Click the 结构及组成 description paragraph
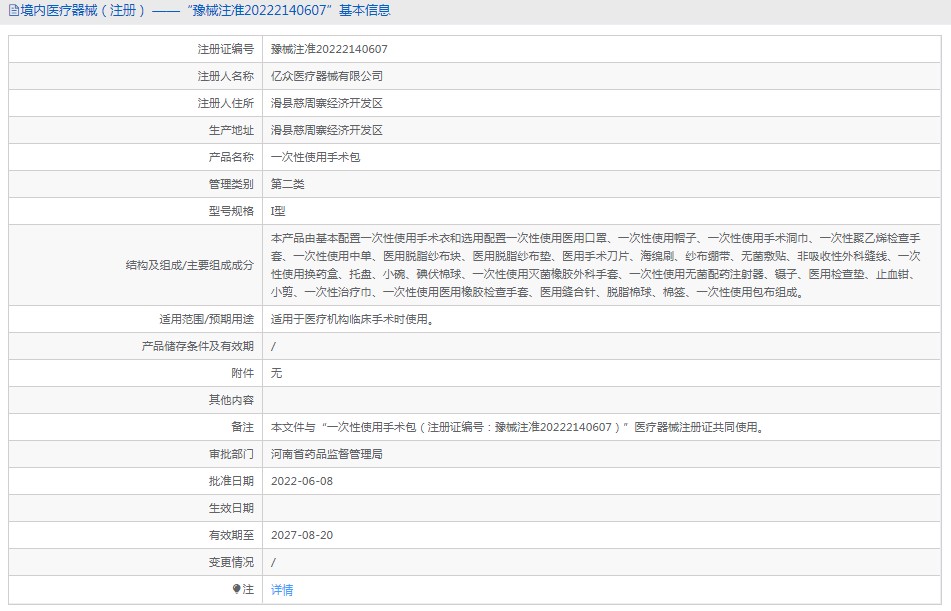 pyautogui.click(x=596, y=265)
